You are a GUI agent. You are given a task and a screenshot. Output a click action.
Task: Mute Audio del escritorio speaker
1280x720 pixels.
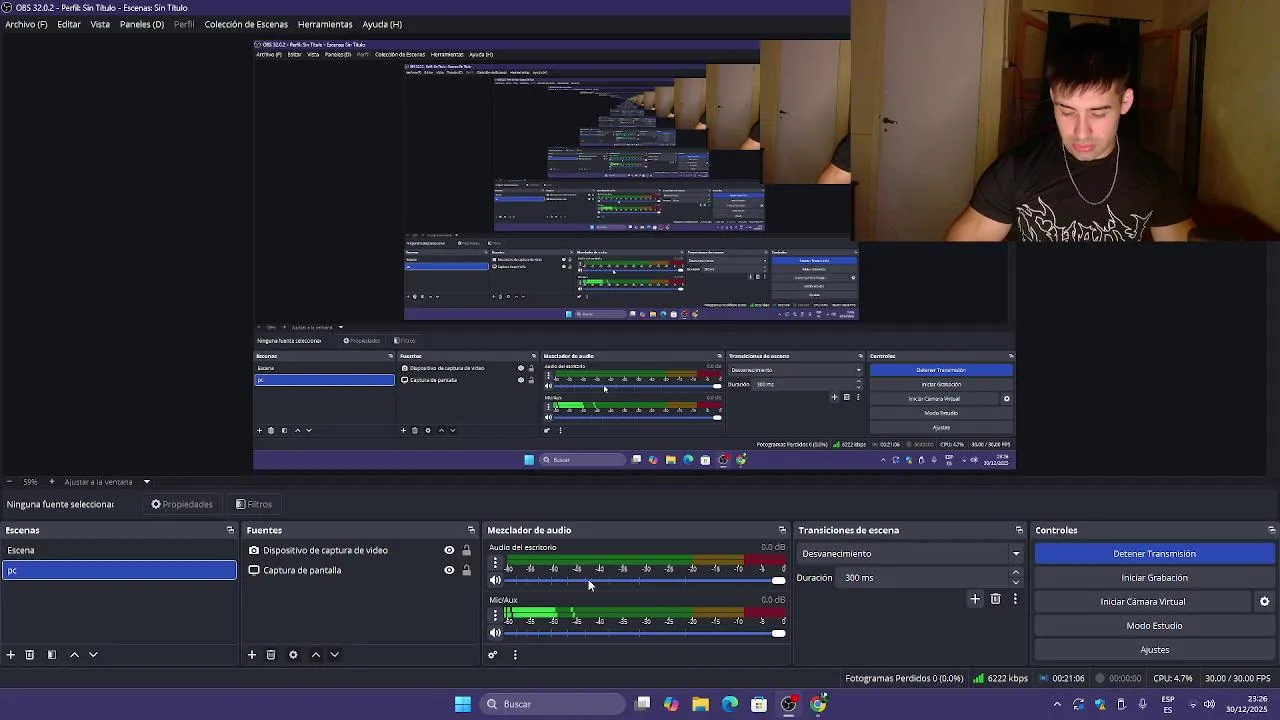click(x=495, y=580)
